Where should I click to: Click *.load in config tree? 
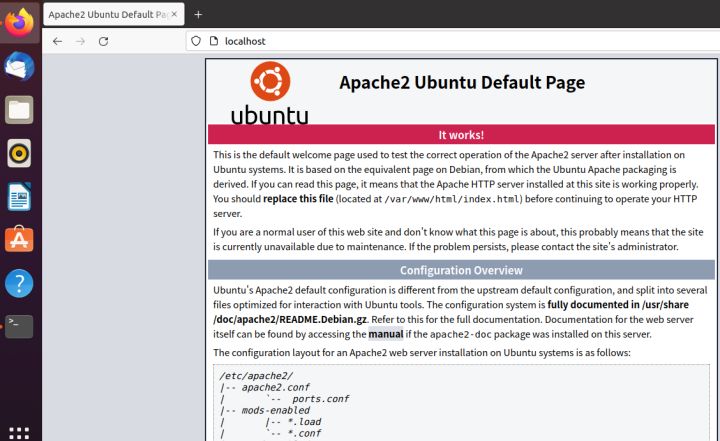click(x=304, y=422)
